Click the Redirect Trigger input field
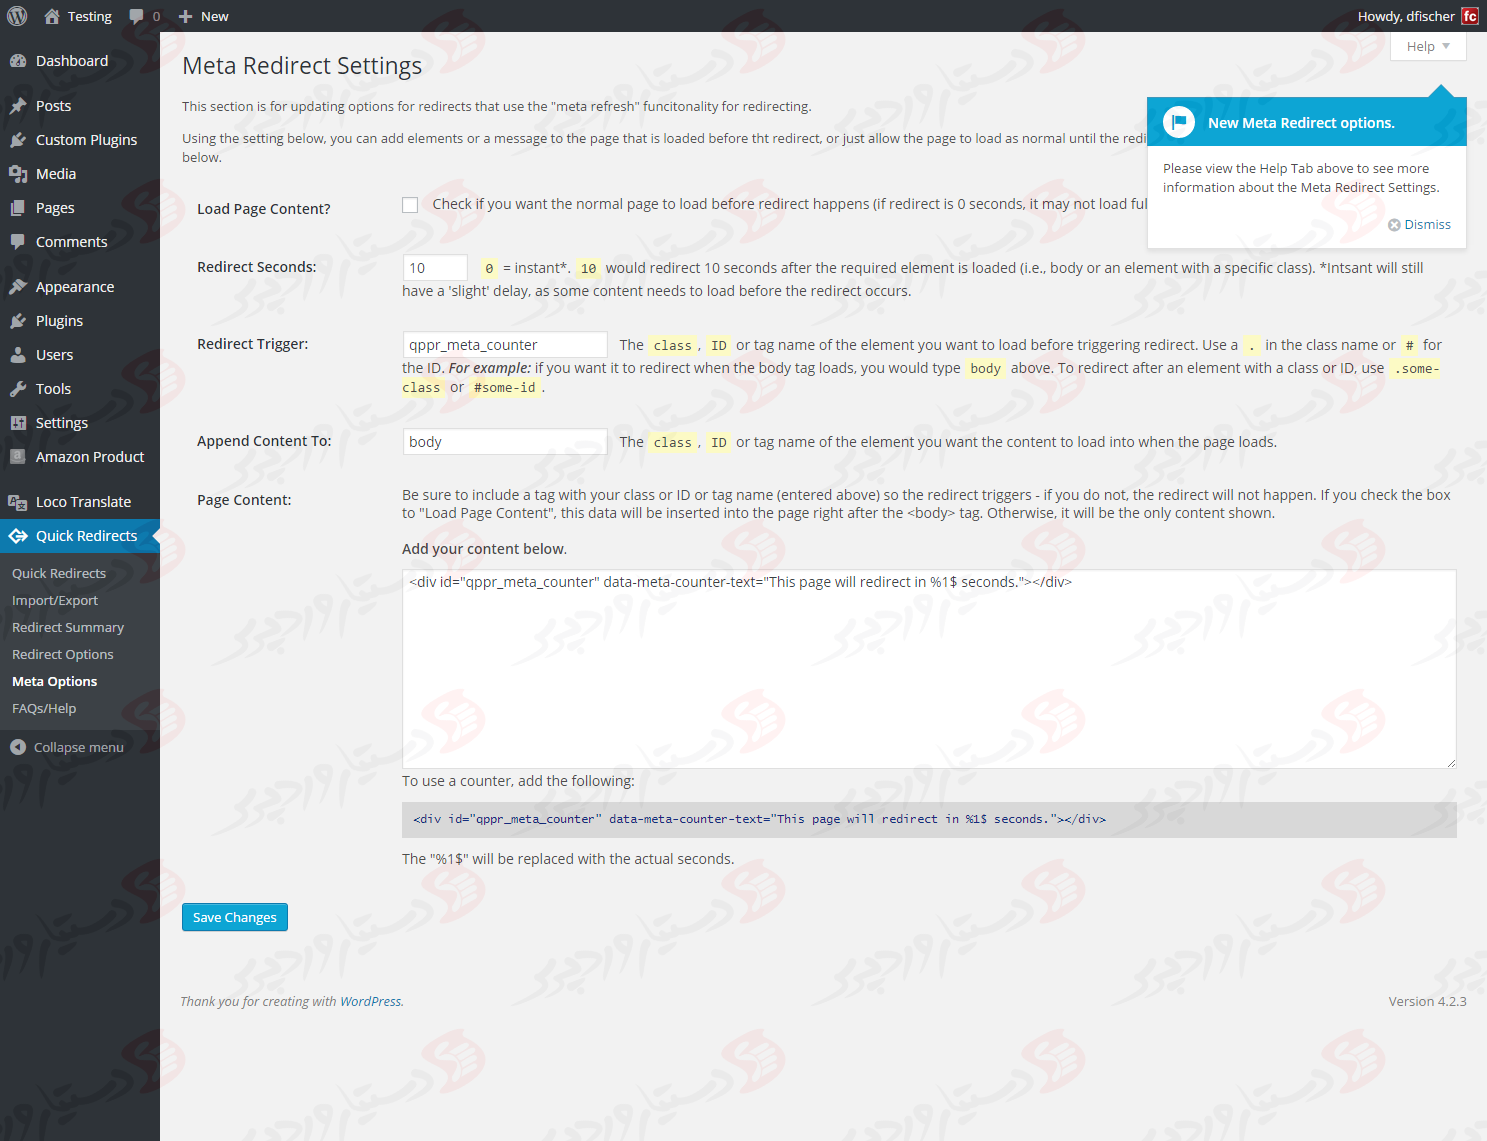The width and height of the screenshot is (1487, 1141). (504, 344)
